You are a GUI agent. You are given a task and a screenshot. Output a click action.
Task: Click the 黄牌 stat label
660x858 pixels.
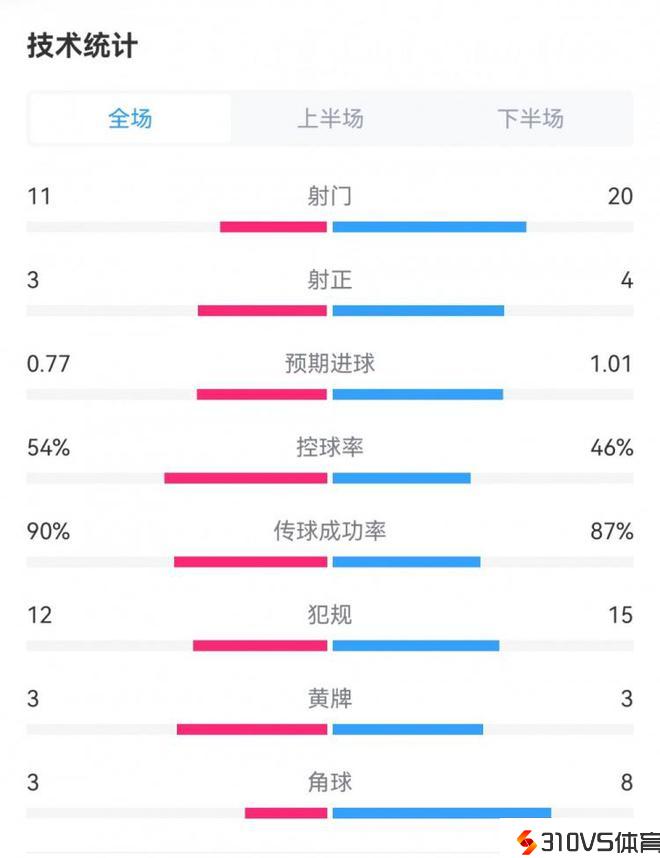[330, 698]
